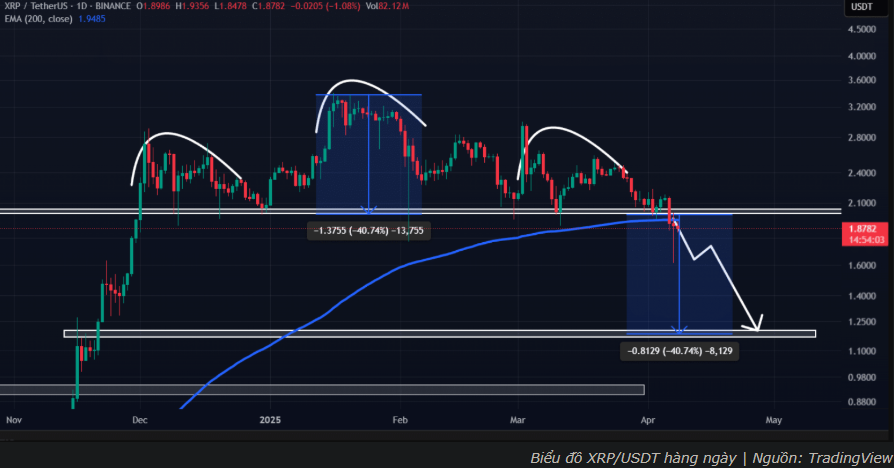Click the May label on time axis
The image size is (894, 468).
[774, 420]
